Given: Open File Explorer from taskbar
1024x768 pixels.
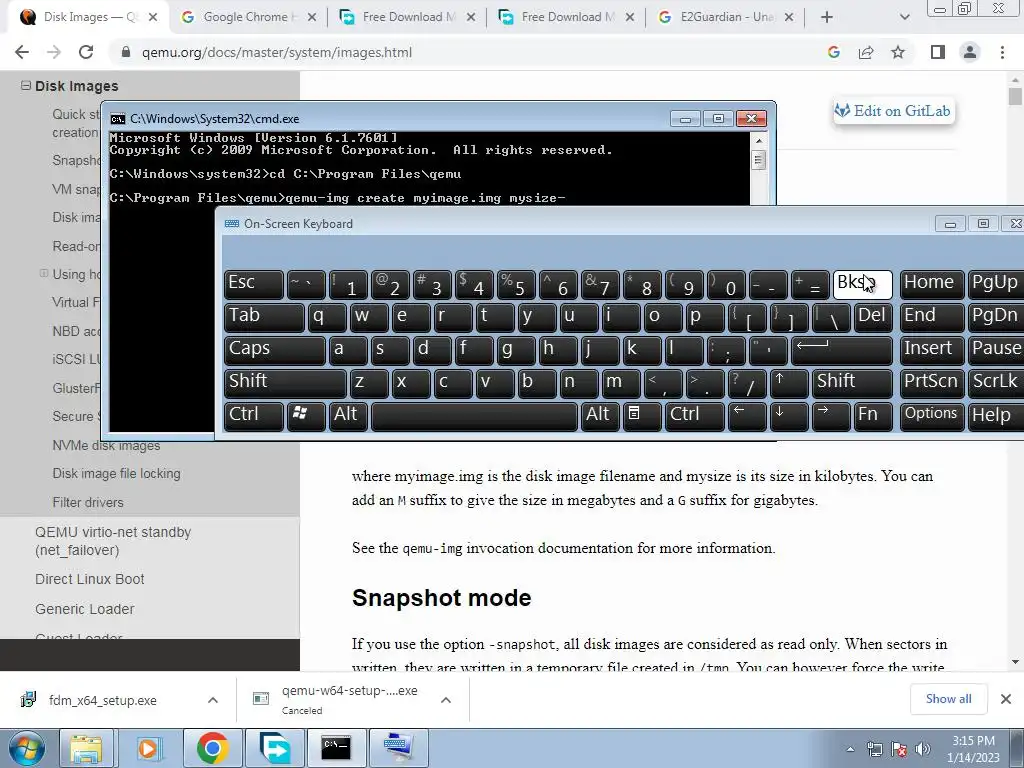Looking at the screenshot, I should click(x=86, y=748).
